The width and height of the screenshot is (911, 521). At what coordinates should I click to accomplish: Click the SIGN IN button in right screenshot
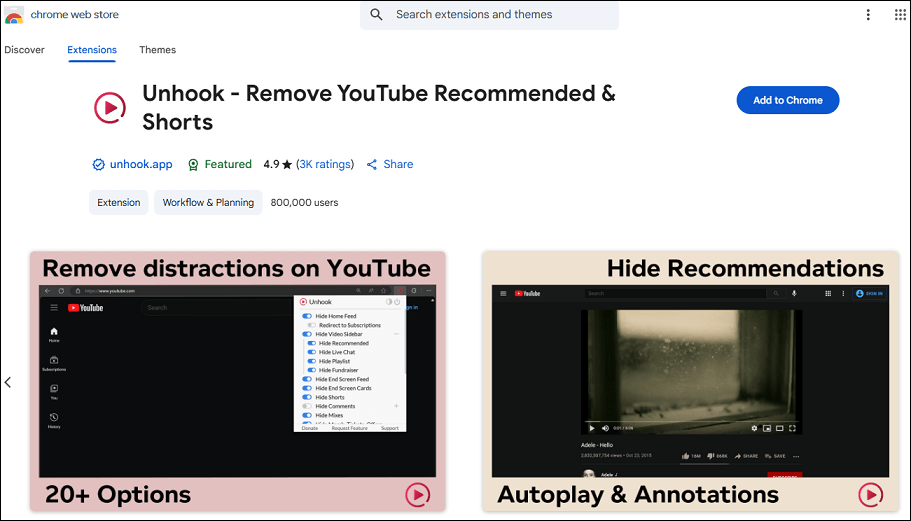point(870,293)
